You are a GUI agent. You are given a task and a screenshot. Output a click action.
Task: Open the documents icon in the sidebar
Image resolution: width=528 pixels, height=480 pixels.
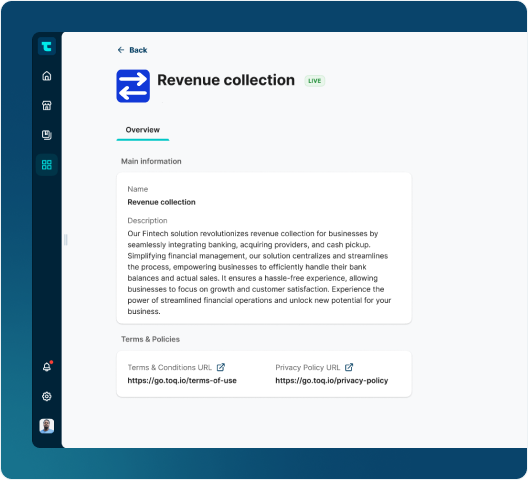(47, 135)
